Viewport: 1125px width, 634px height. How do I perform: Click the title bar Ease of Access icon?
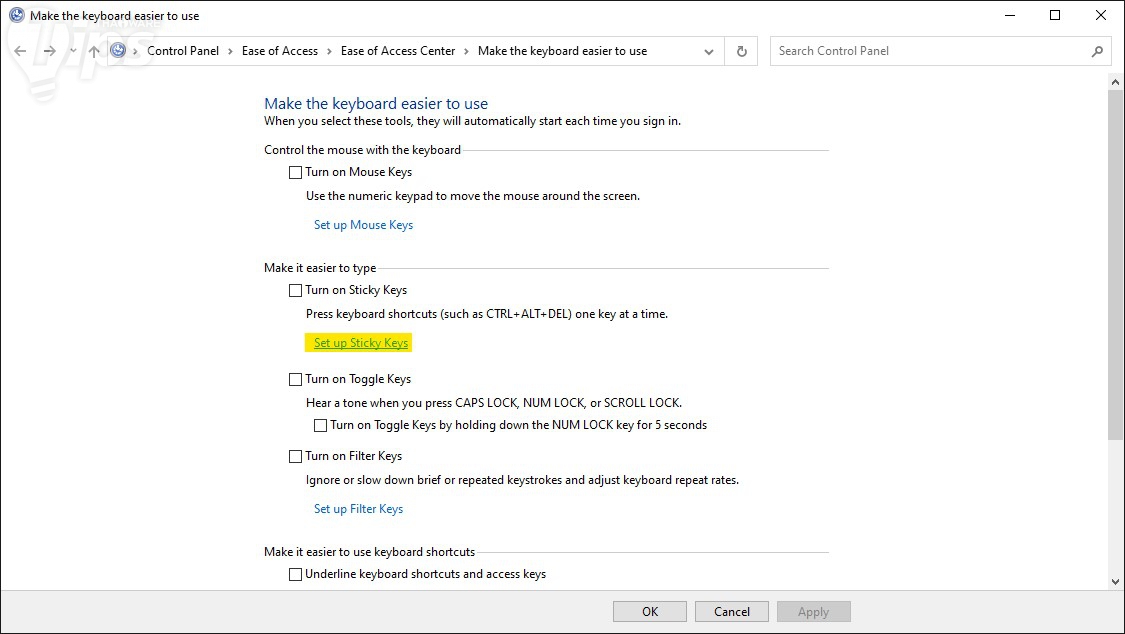click(16, 16)
